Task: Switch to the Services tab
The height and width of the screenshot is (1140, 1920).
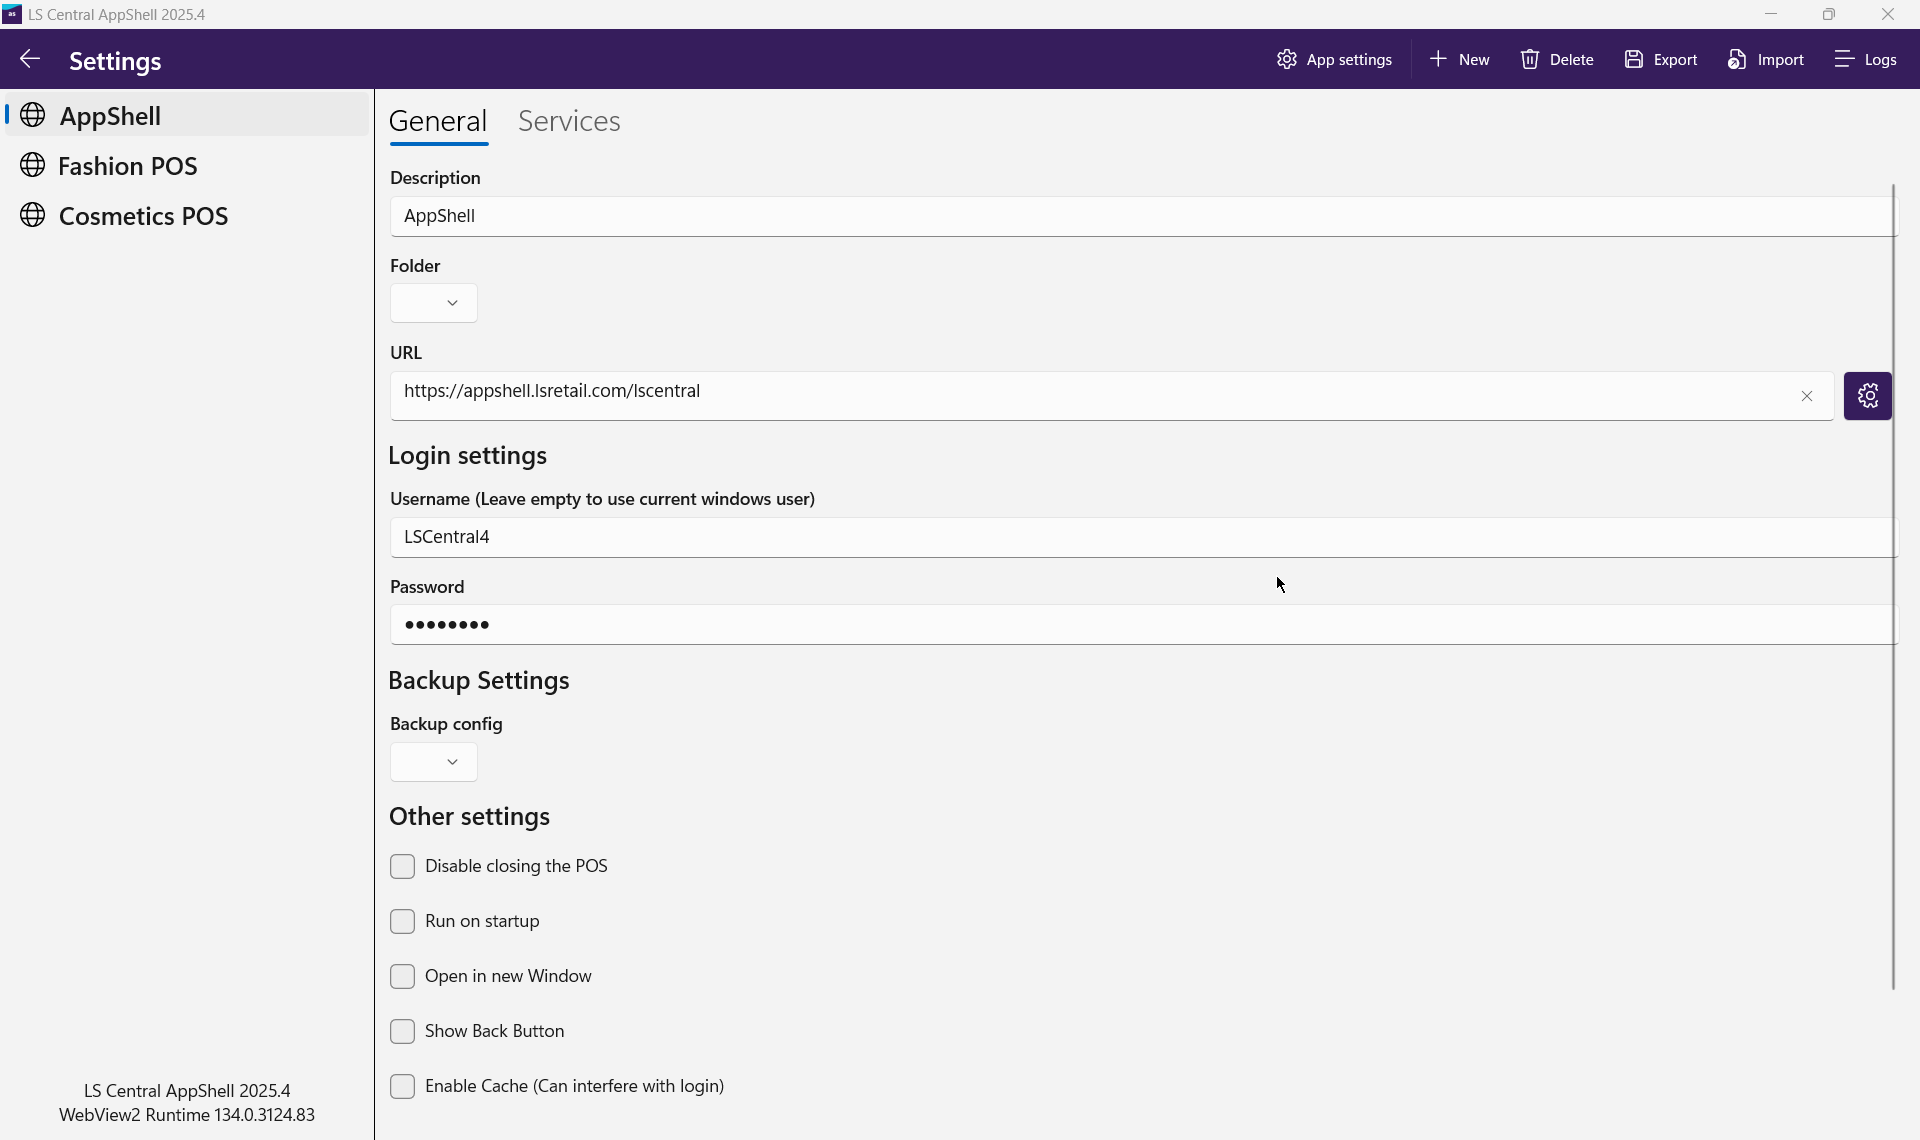Action: 569,121
